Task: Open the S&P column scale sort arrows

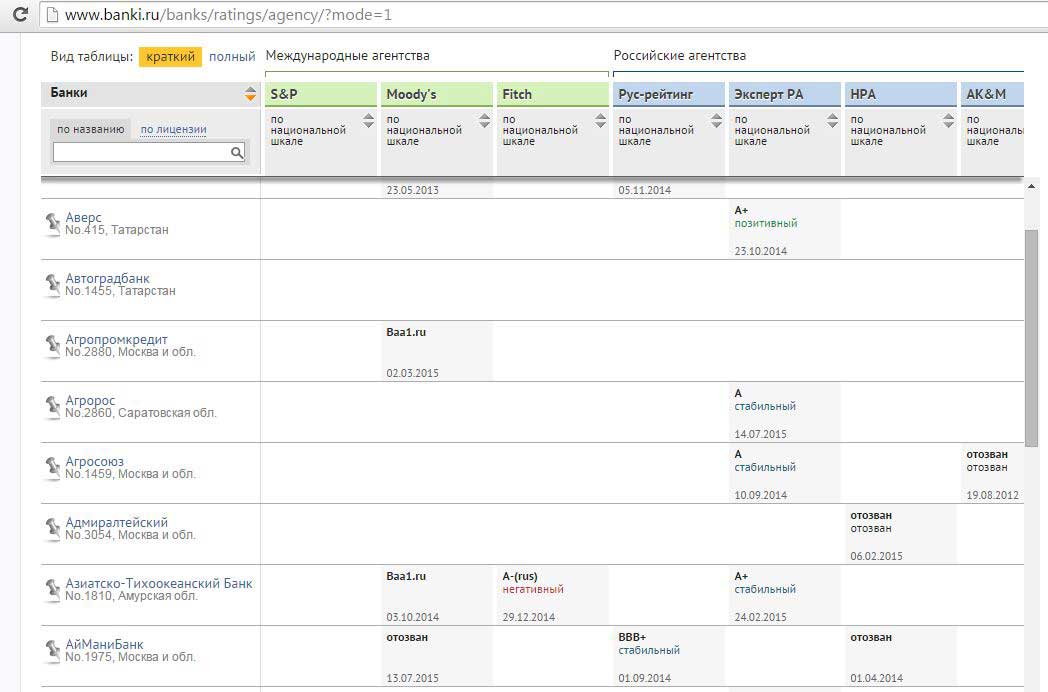Action: (369, 121)
